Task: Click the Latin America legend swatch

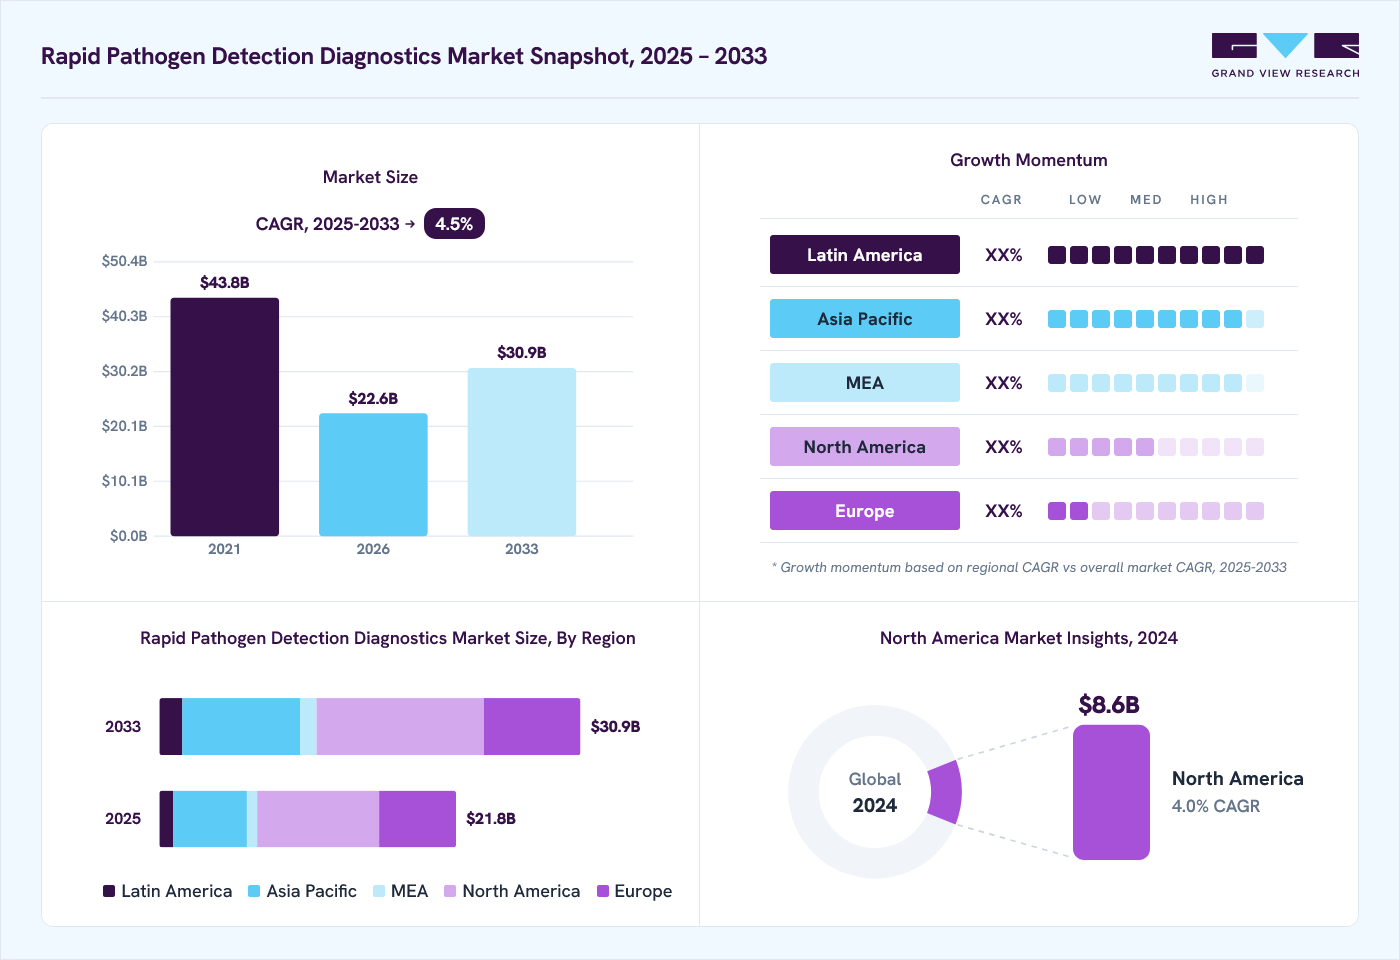Action: [x=109, y=891]
